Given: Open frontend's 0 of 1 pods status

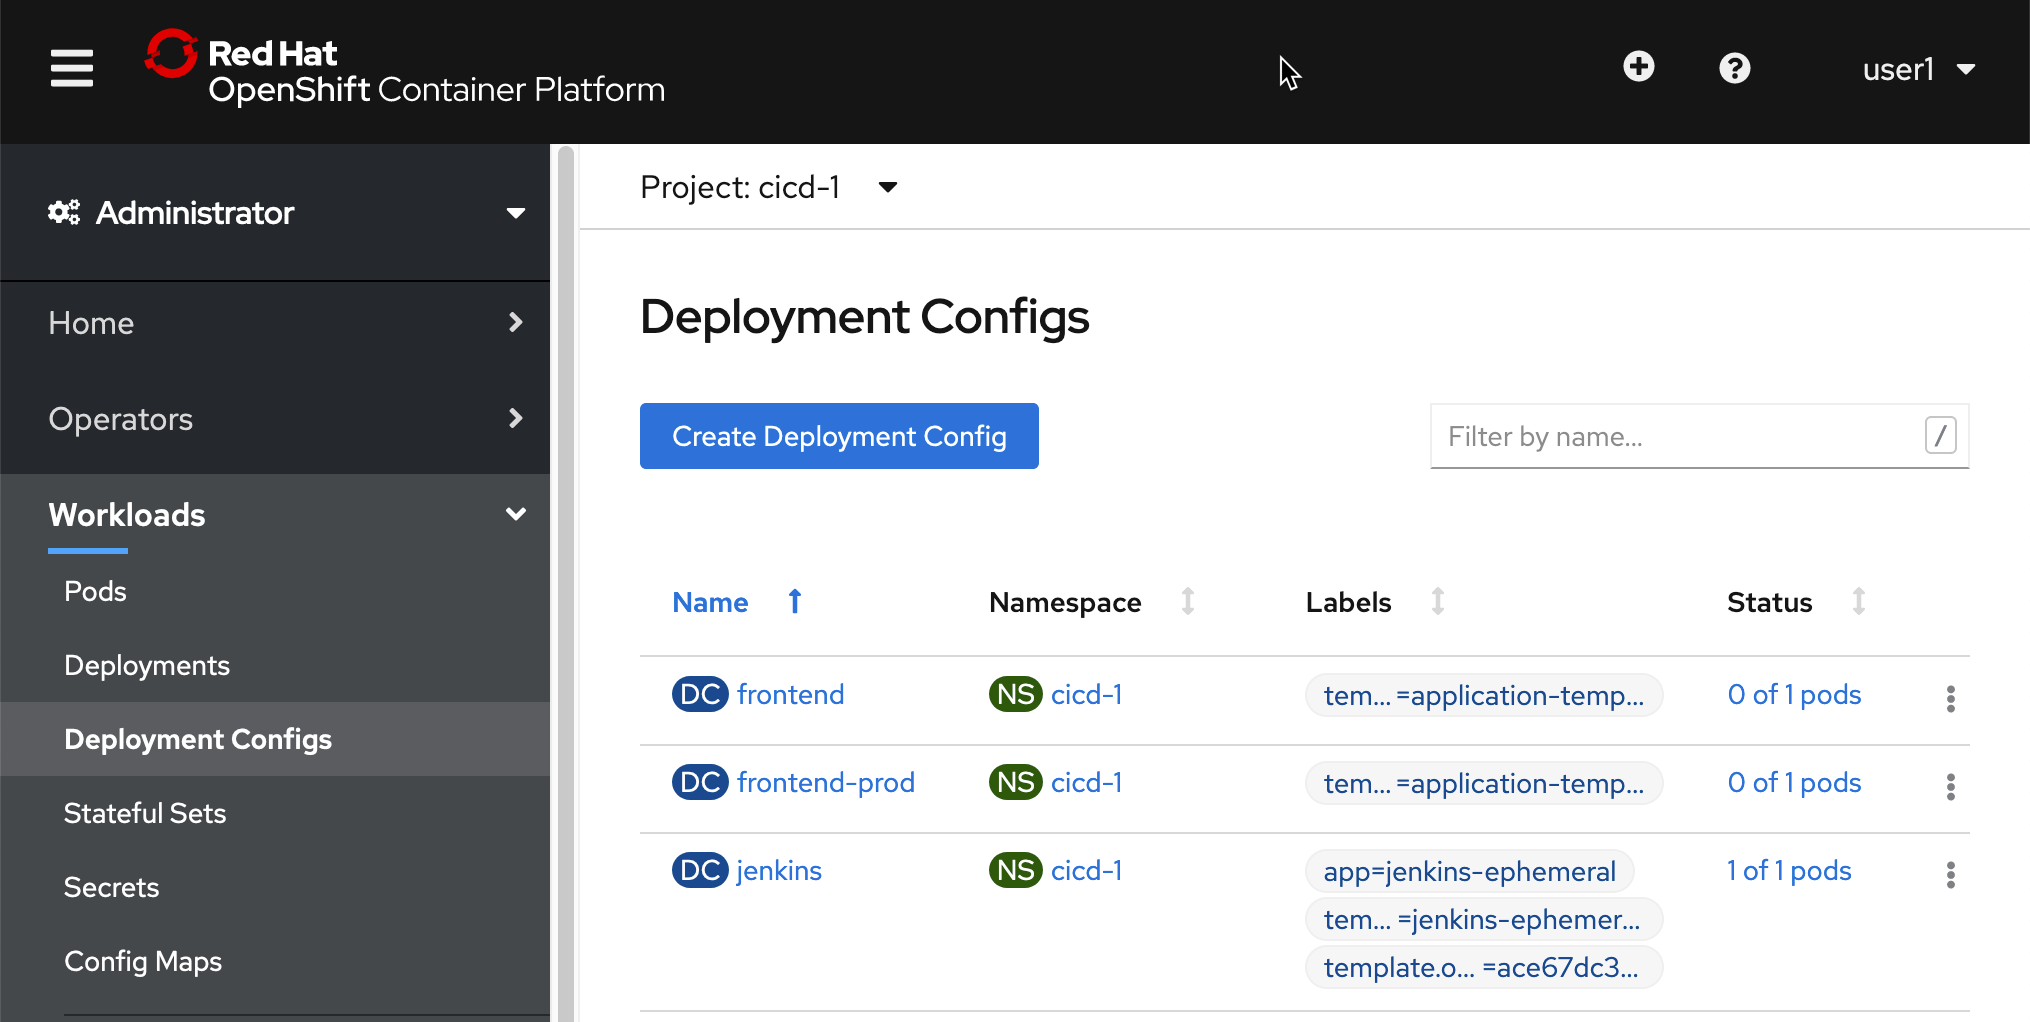Looking at the screenshot, I should tap(1794, 694).
